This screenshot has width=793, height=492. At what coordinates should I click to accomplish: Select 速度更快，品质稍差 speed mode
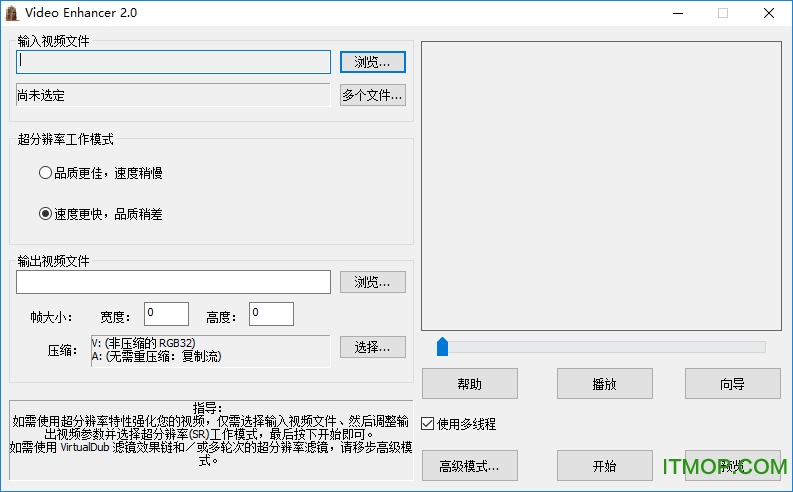click(45, 213)
